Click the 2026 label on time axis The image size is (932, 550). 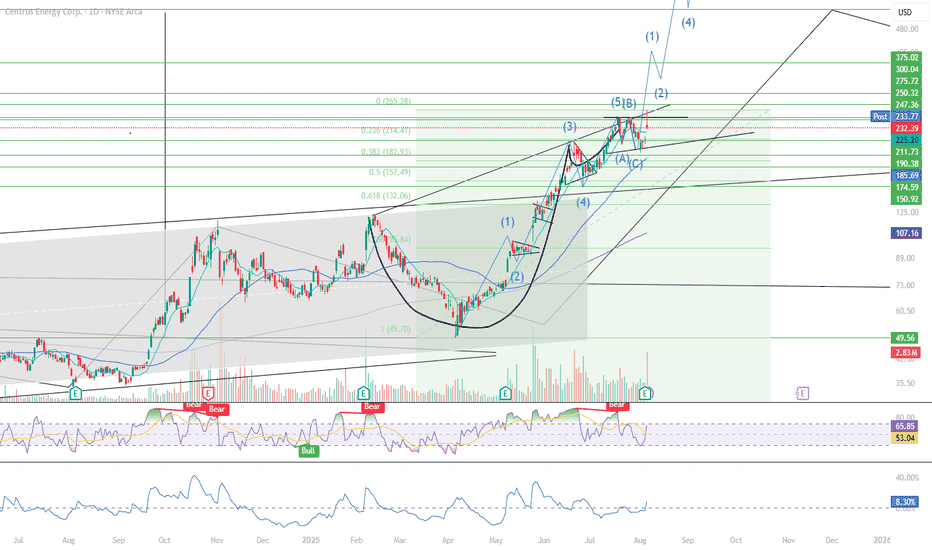click(882, 540)
